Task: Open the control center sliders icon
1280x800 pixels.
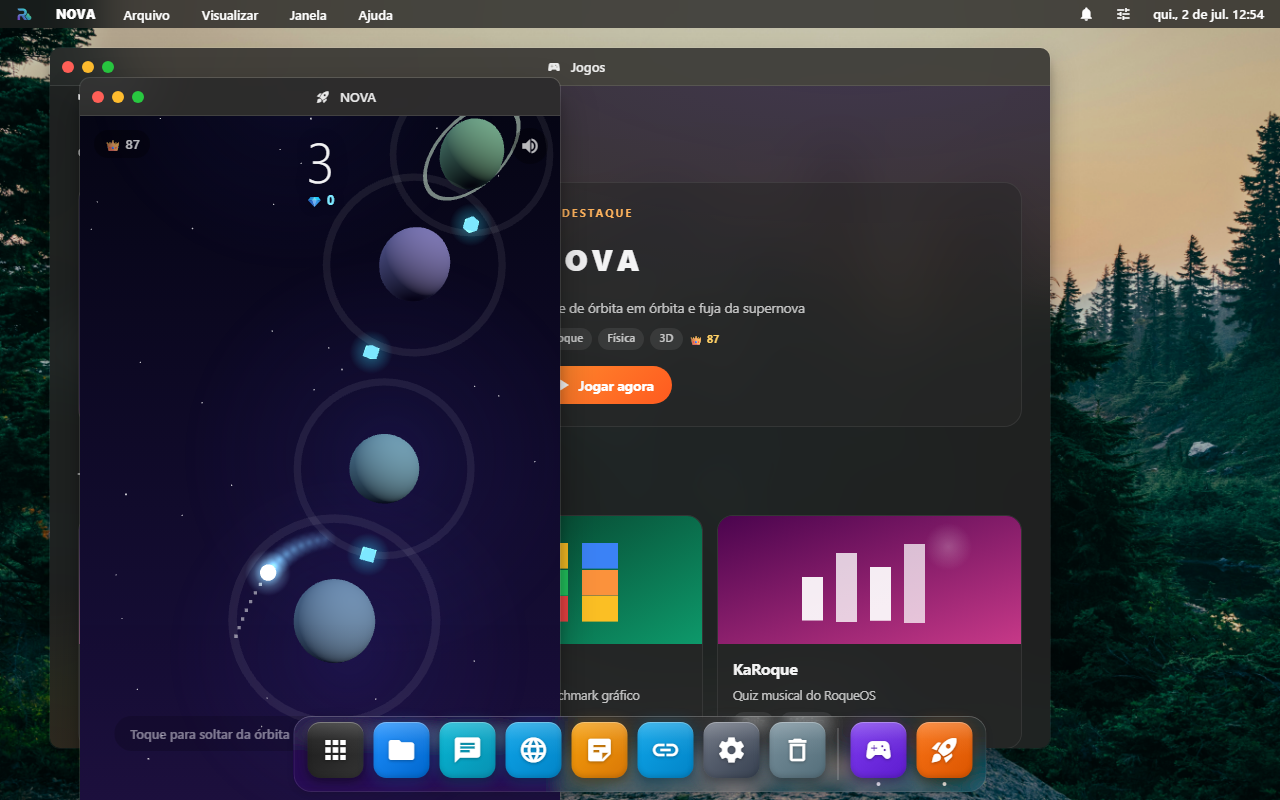Action: tap(1124, 14)
